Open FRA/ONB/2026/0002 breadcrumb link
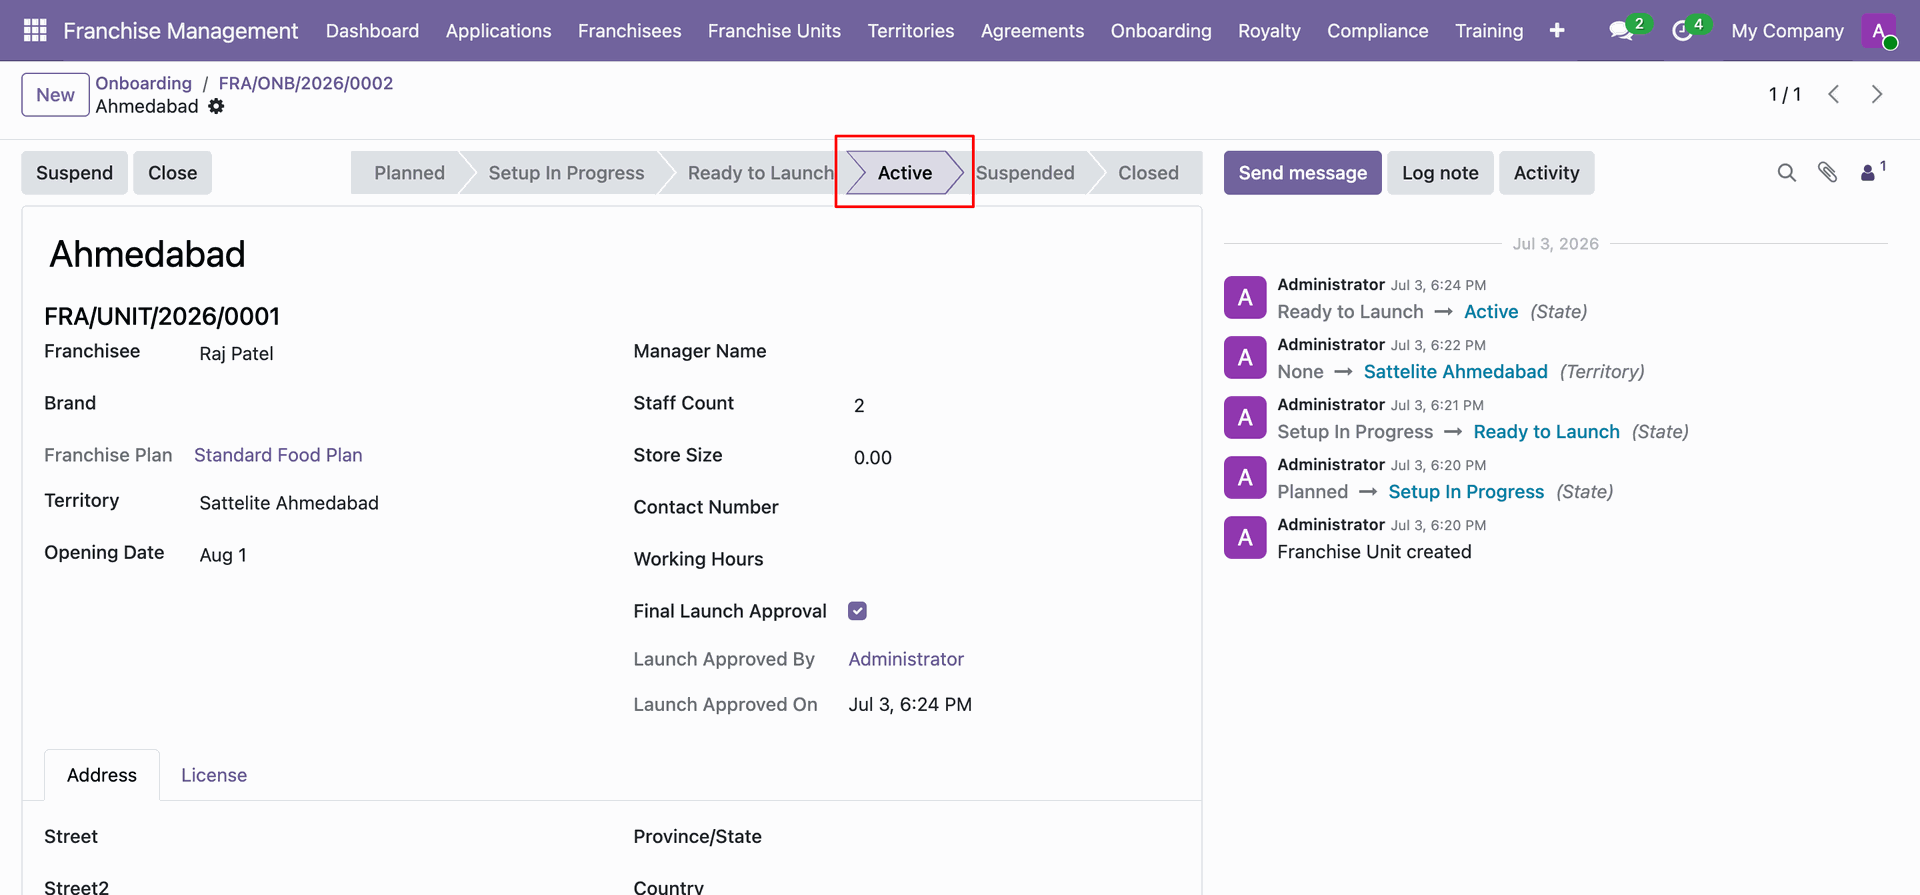 306,83
